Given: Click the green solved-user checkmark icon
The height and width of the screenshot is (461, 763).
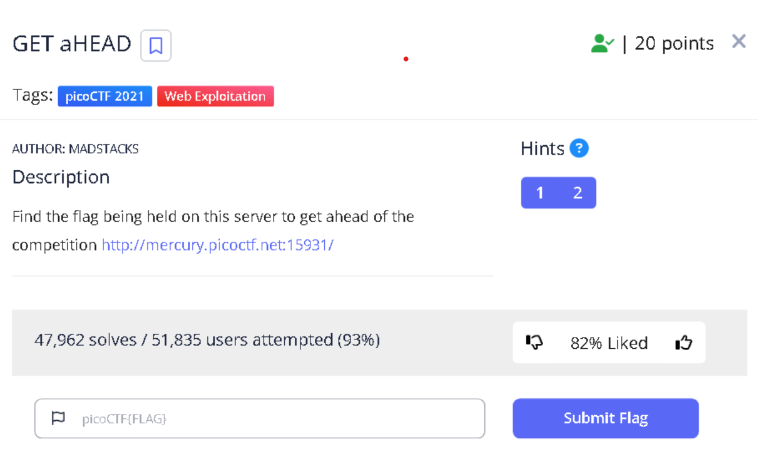Looking at the screenshot, I should coord(602,43).
